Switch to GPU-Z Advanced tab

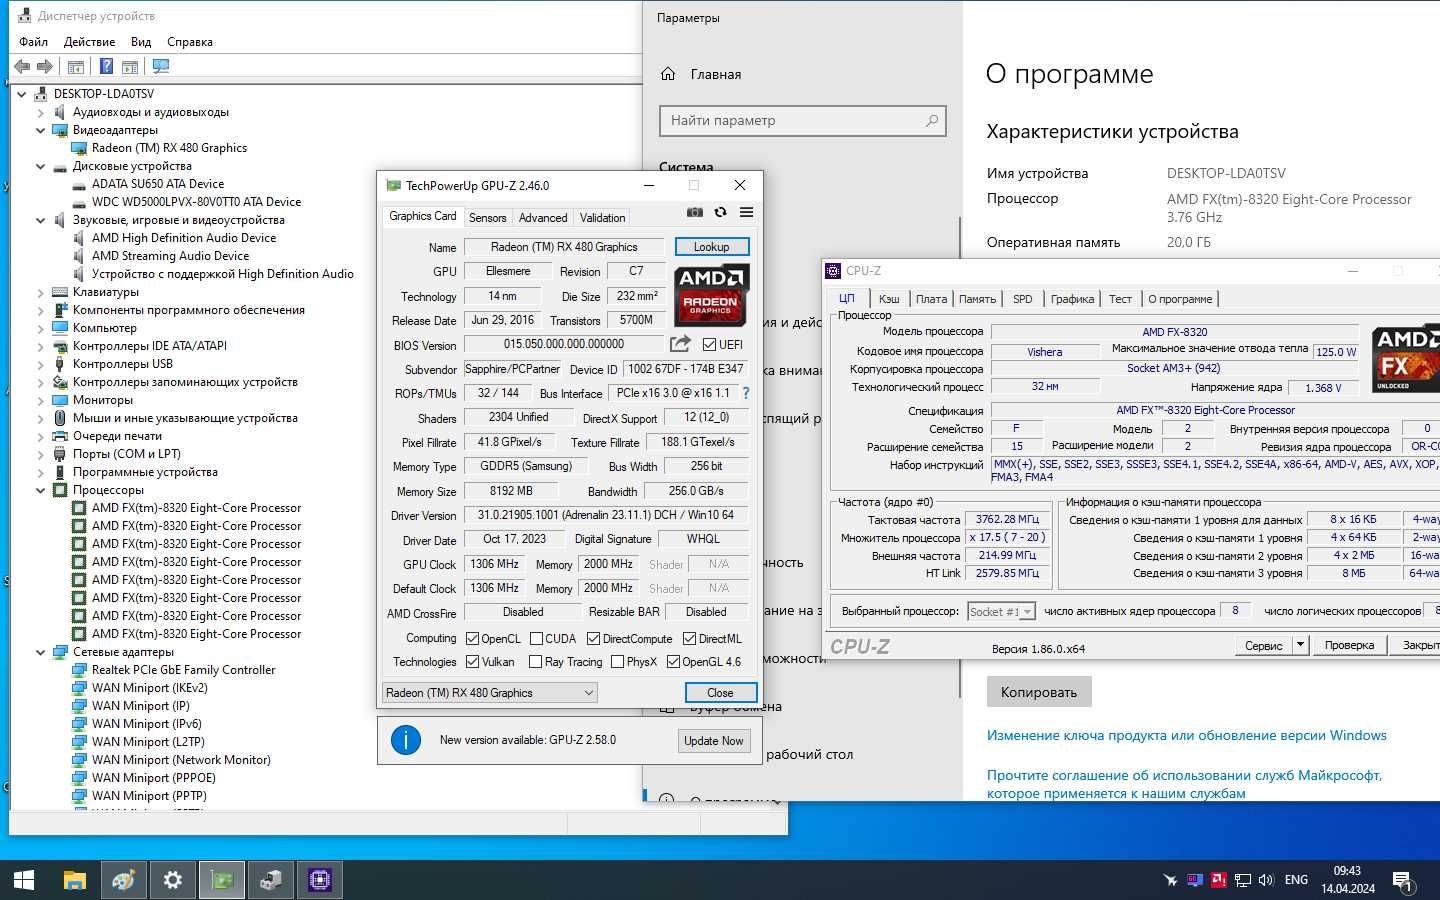543,217
